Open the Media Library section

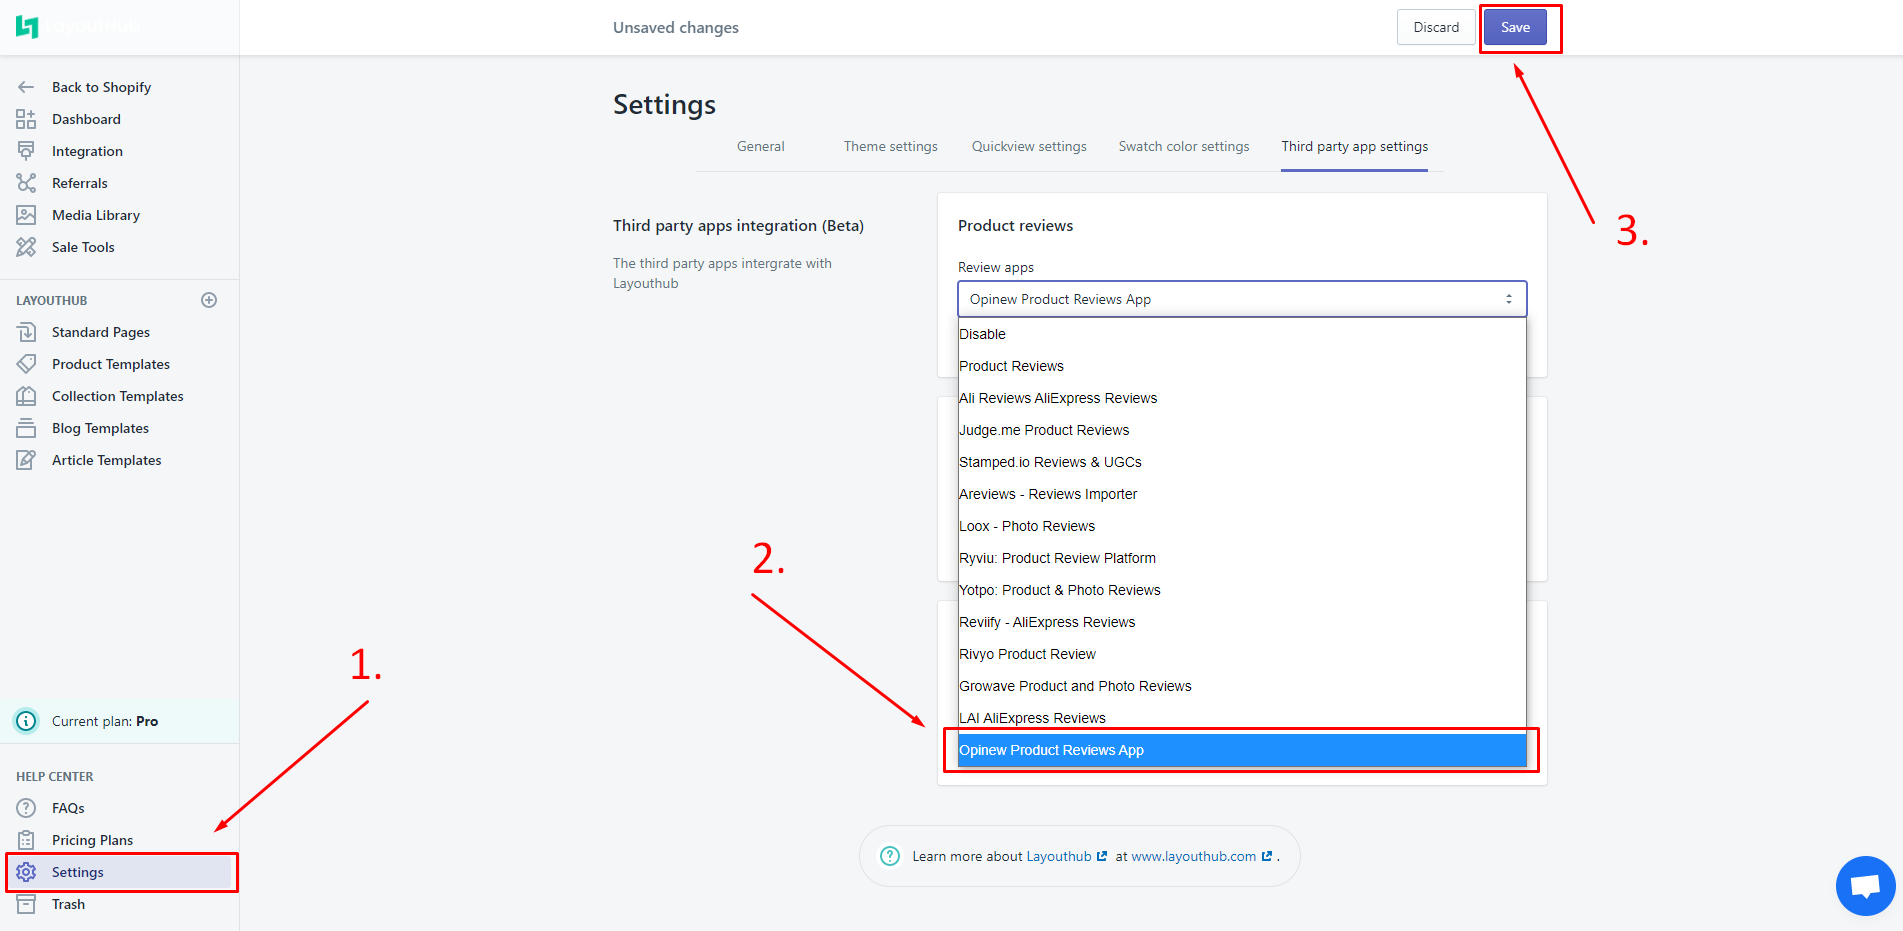96,215
